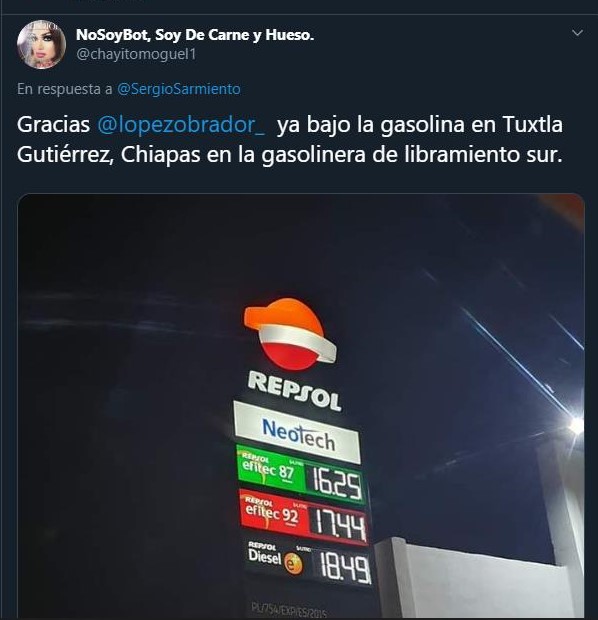This screenshot has width=598, height=620.
Task: Click the 16.25 price display
Action: click(337, 484)
